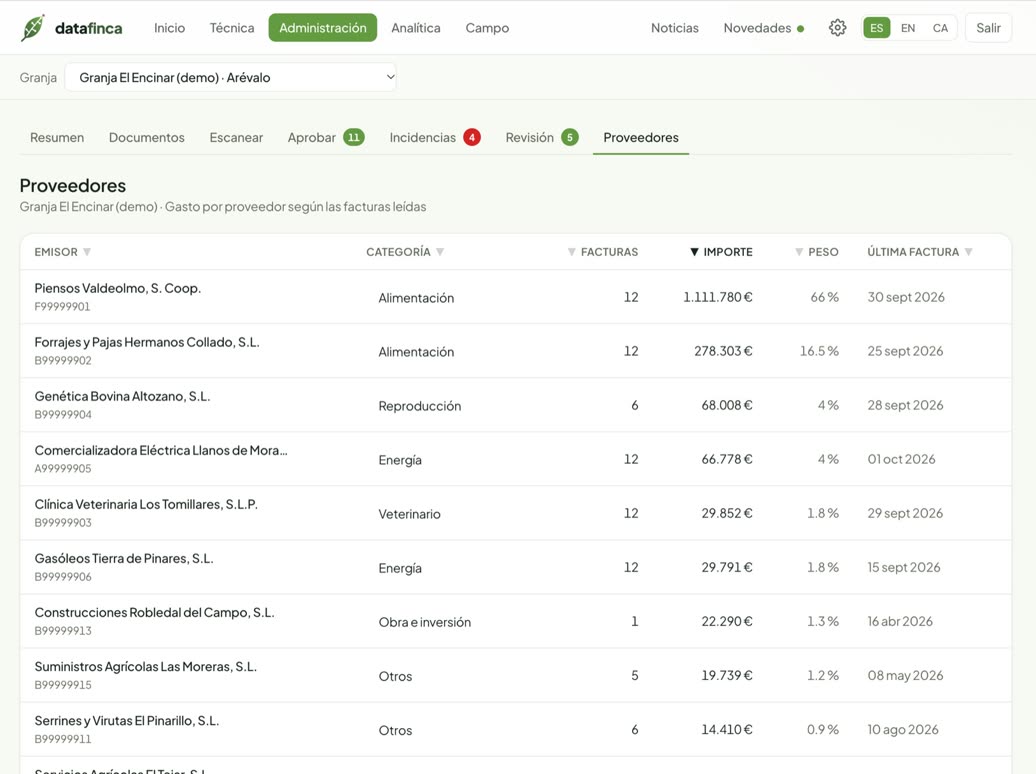Screen dimensions: 1036x774
Task: View Novedades updates
Action: coord(763,28)
